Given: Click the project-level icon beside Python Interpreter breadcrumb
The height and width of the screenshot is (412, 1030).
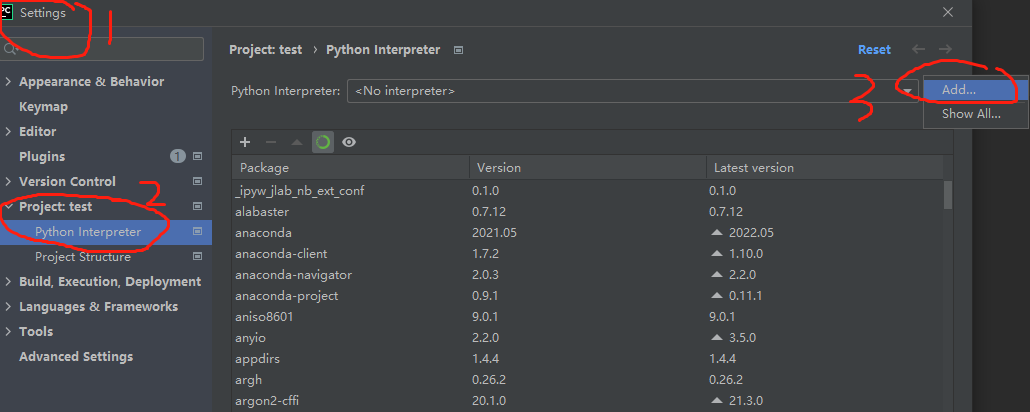Looking at the screenshot, I should [x=458, y=49].
